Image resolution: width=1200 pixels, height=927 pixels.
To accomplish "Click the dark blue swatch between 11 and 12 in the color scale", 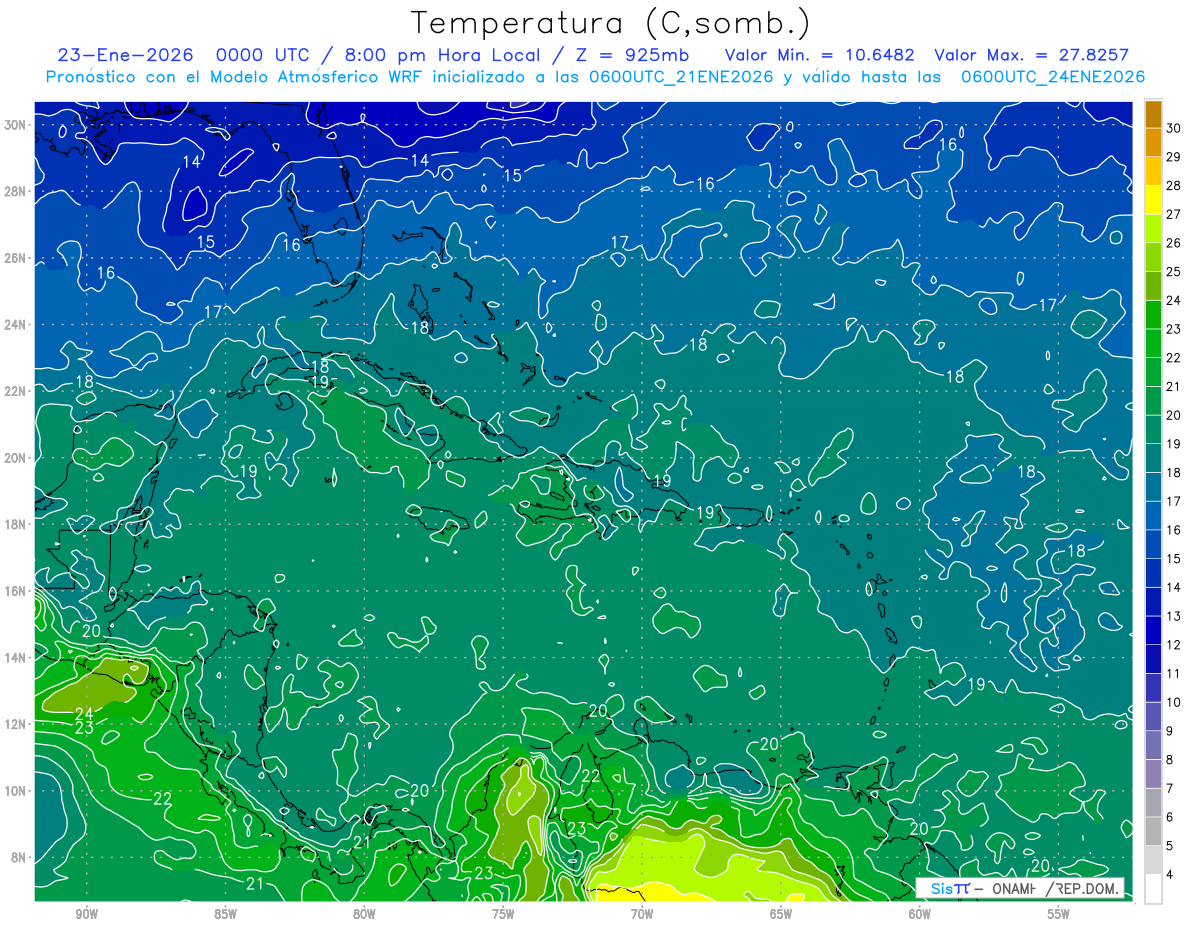I will tap(1154, 659).
